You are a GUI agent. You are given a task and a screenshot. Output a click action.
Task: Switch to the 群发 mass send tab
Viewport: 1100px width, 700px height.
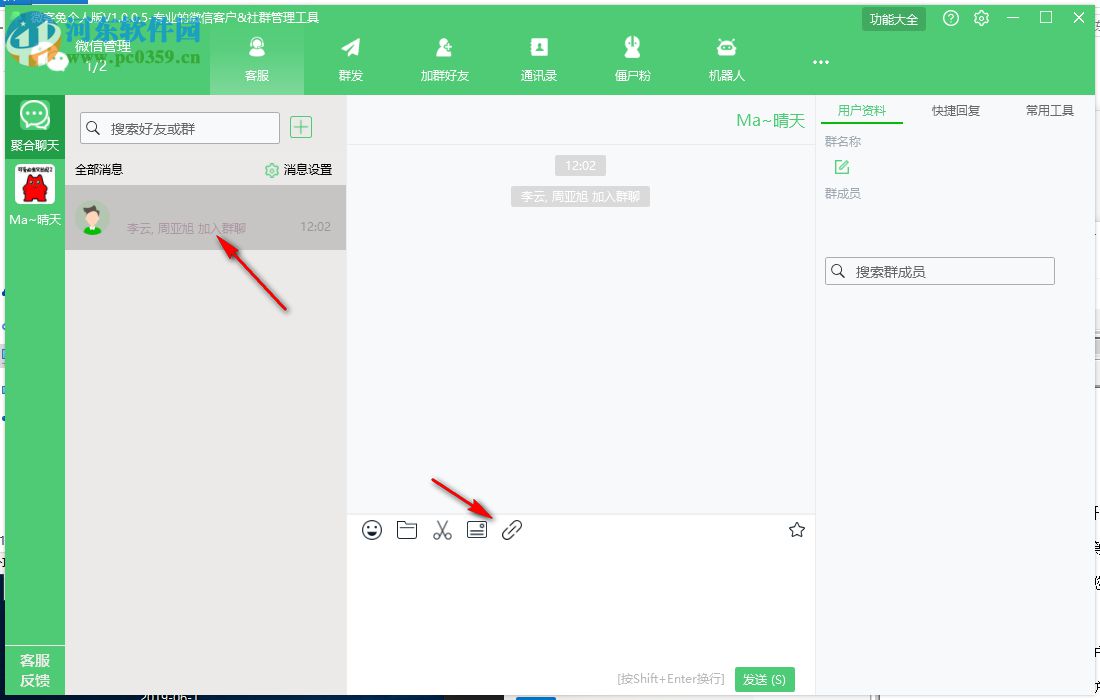pyautogui.click(x=350, y=60)
